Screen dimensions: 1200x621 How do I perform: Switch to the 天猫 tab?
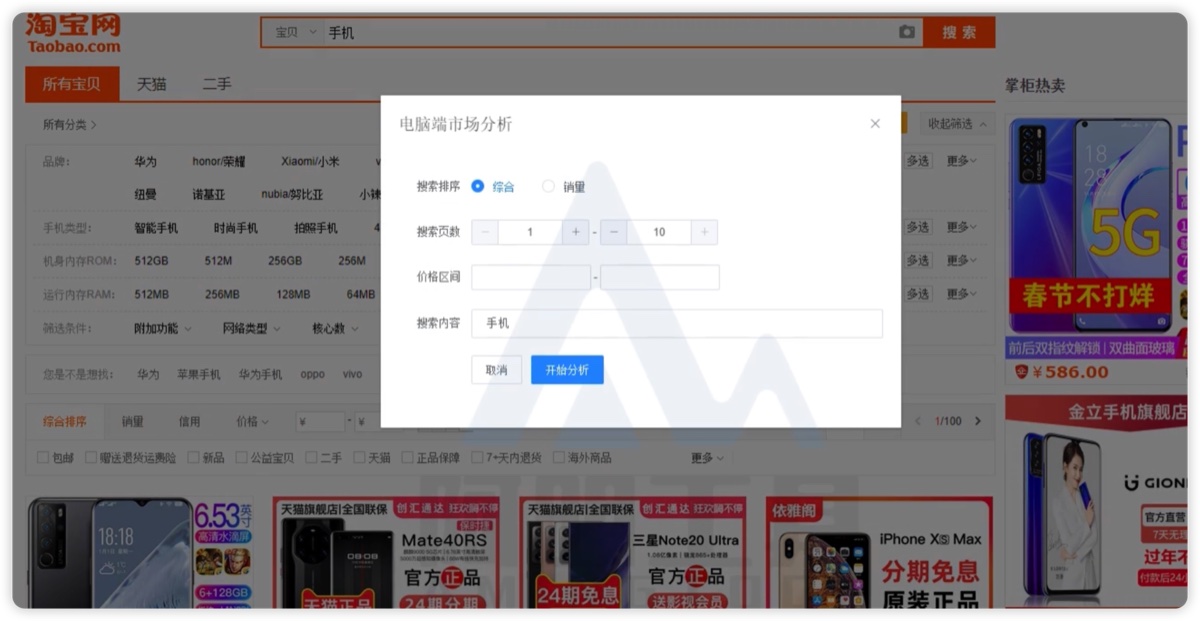coord(152,85)
